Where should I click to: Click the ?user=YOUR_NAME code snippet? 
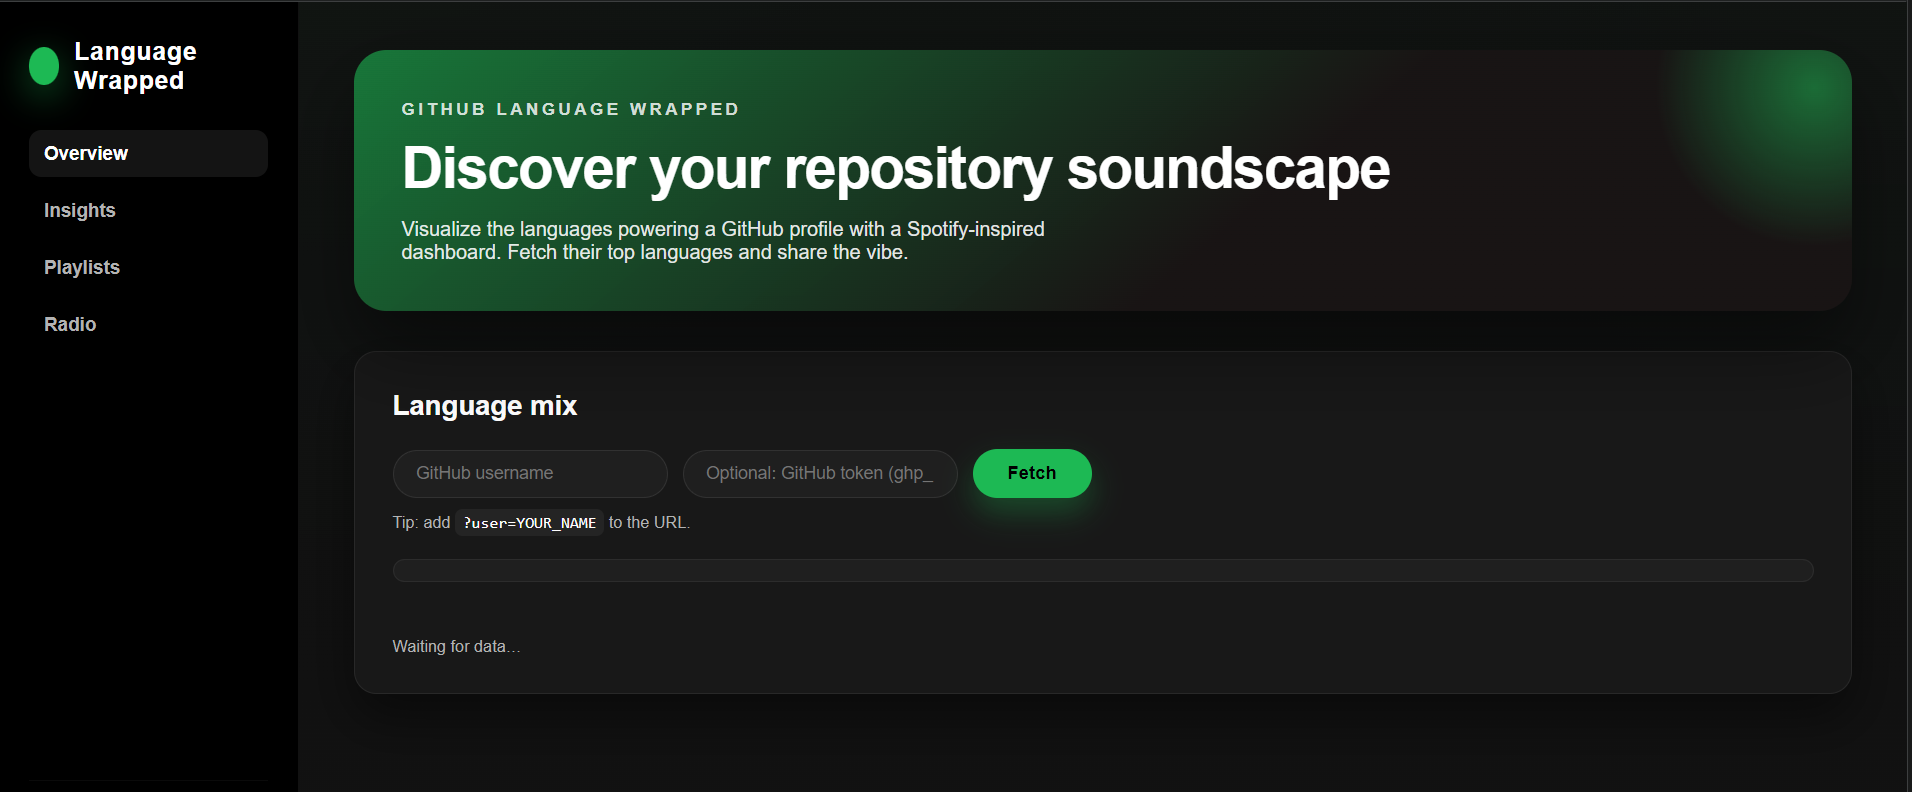coord(529,523)
